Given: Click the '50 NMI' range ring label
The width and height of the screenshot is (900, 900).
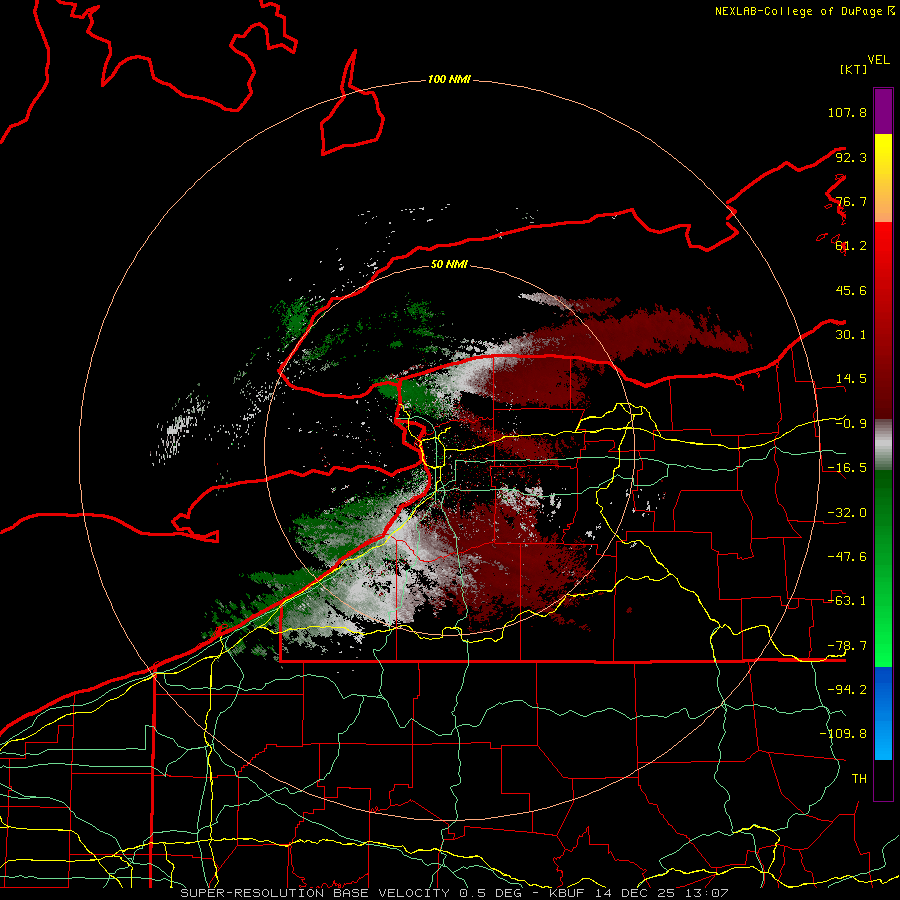Looking at the screenshot, I should (x=449, y=264).
